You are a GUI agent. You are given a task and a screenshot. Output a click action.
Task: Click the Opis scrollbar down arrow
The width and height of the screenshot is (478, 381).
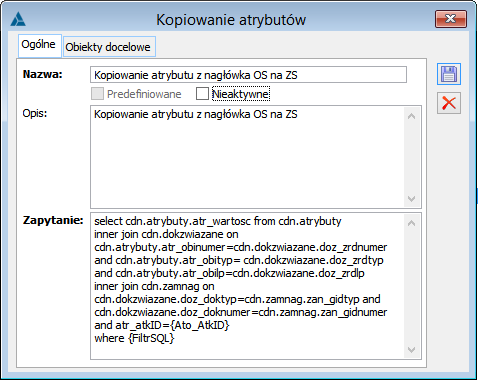tap(412, 199)
